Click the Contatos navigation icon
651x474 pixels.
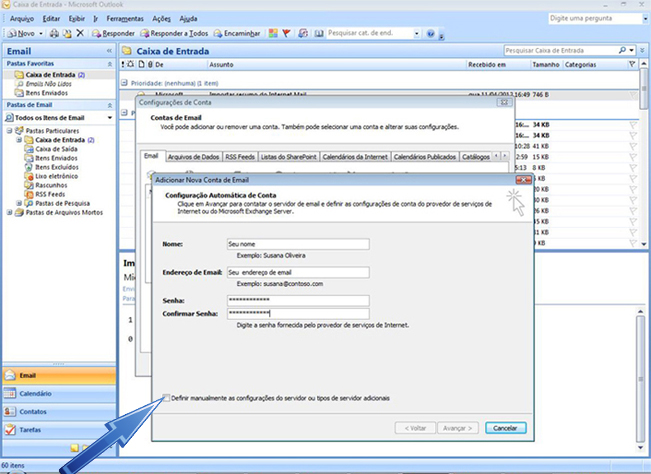click(10, 411)
